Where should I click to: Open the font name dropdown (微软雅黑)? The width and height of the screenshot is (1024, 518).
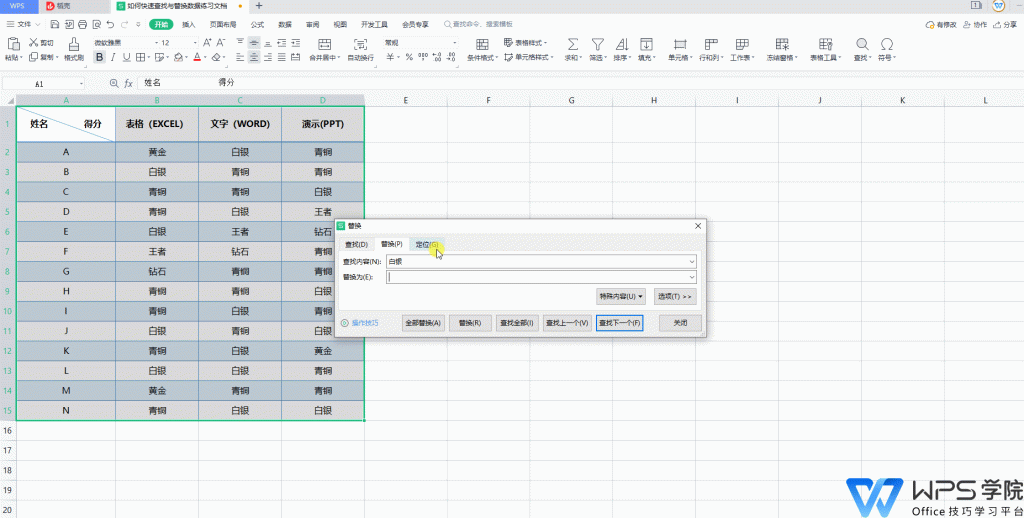click(x=155, y=42)
